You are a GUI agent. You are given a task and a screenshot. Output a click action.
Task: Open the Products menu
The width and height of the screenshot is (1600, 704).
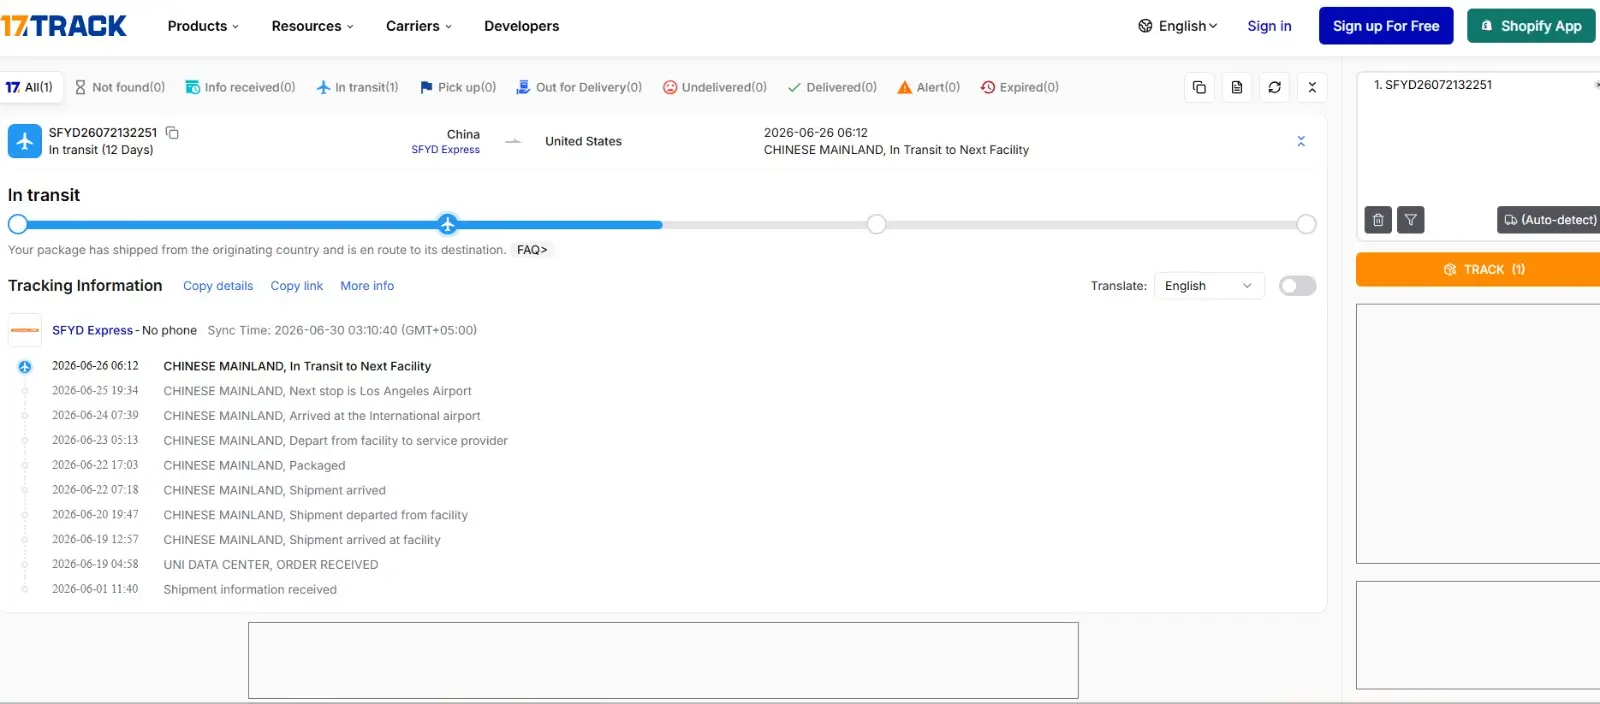click(x=203, y=26)
